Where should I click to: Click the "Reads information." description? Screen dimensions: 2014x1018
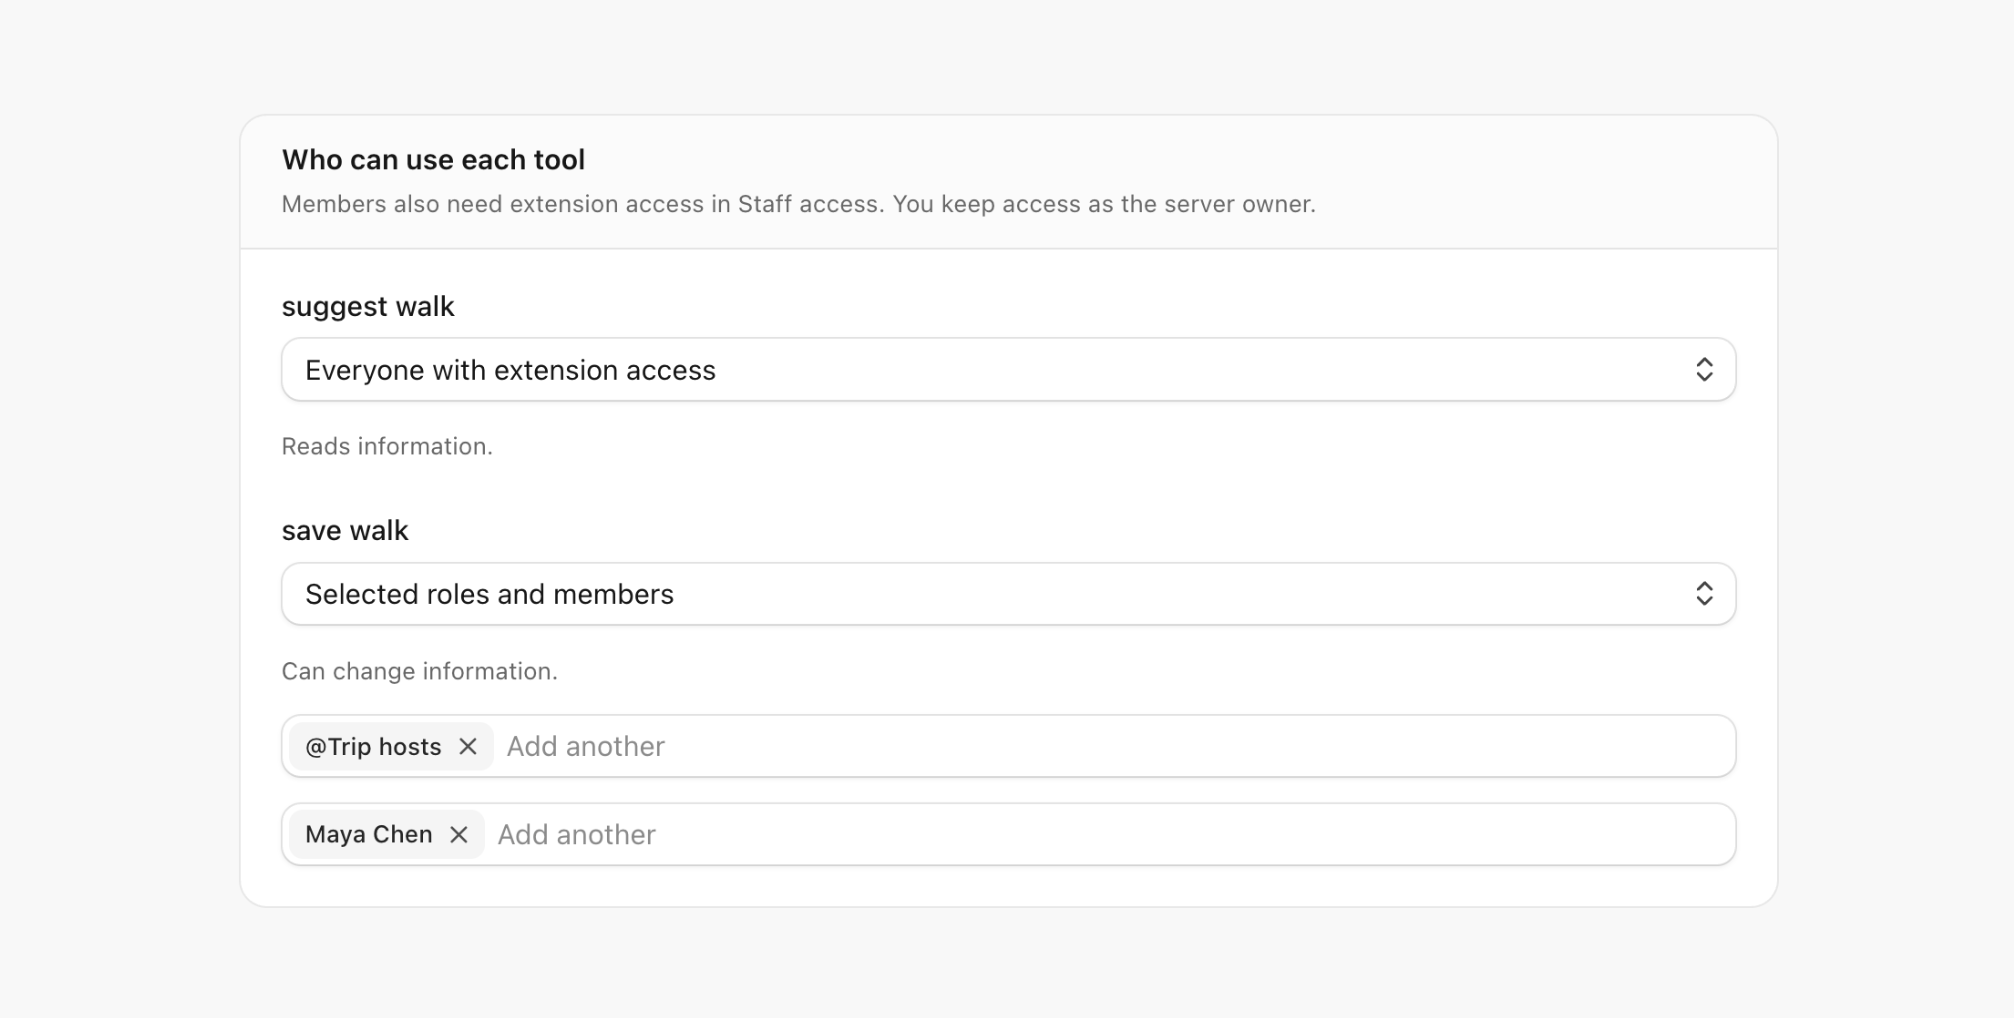click(387, 446)
